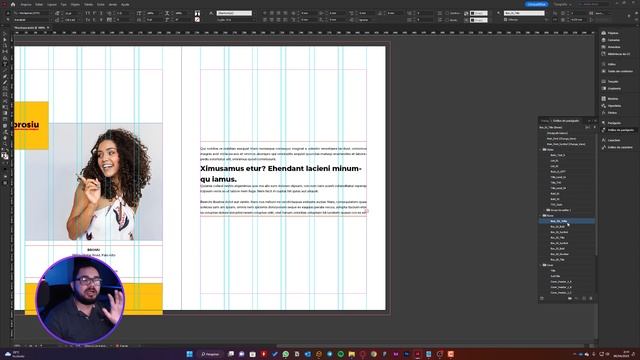The image size is (640, 360).
Task: Open the Janela menu
Action: pyautogui.click(x=113, y=4)
